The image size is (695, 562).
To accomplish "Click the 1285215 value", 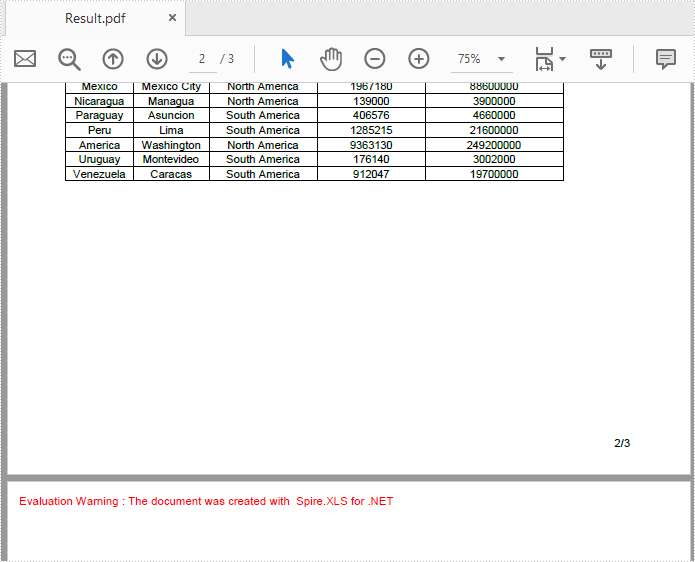I will tap(371, 130).
